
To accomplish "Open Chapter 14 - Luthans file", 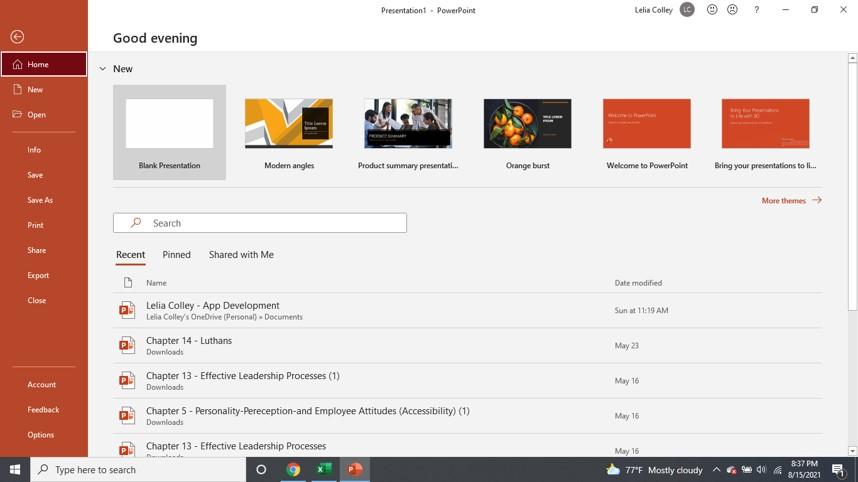I will (x=467, y=345).
